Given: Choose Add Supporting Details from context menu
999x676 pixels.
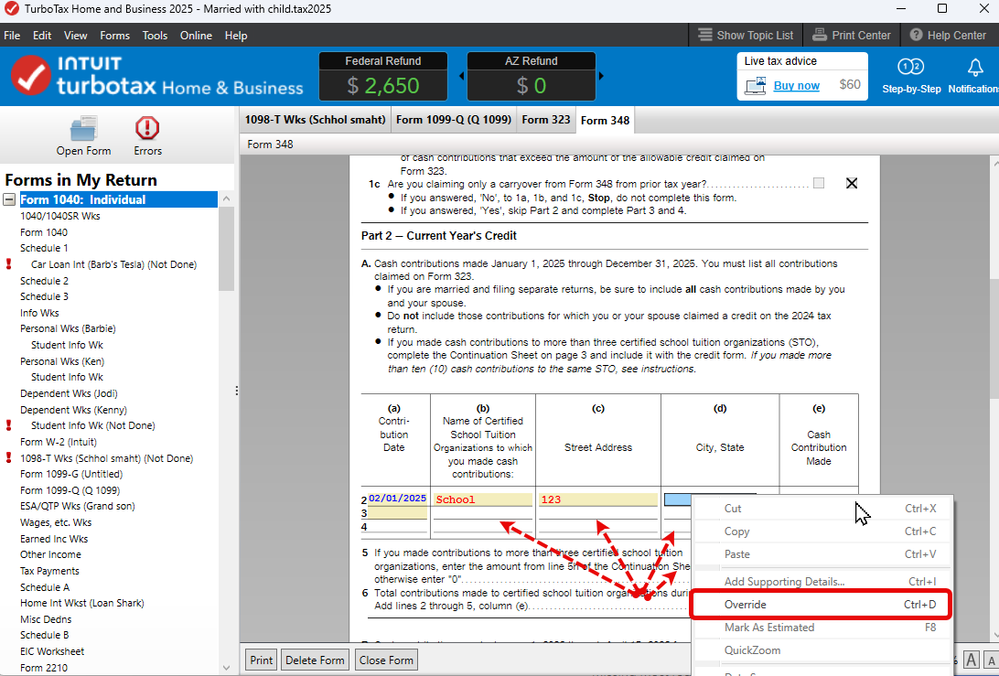Looking at the screenshot, I should pos(823,582).
